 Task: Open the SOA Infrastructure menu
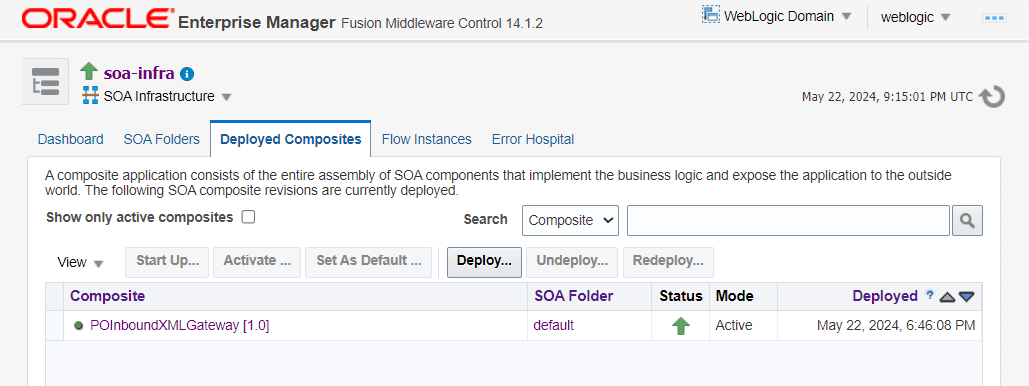point(157,96)
